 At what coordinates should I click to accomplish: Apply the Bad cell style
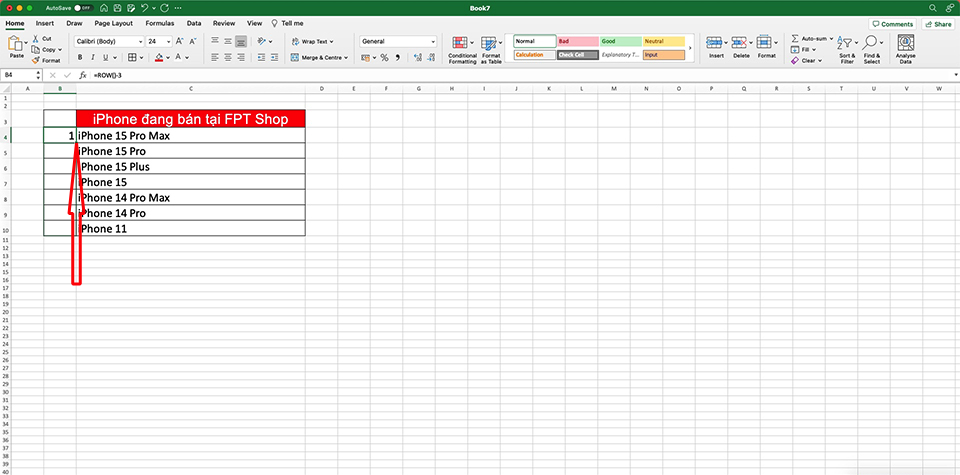click(x=578, y=42)
